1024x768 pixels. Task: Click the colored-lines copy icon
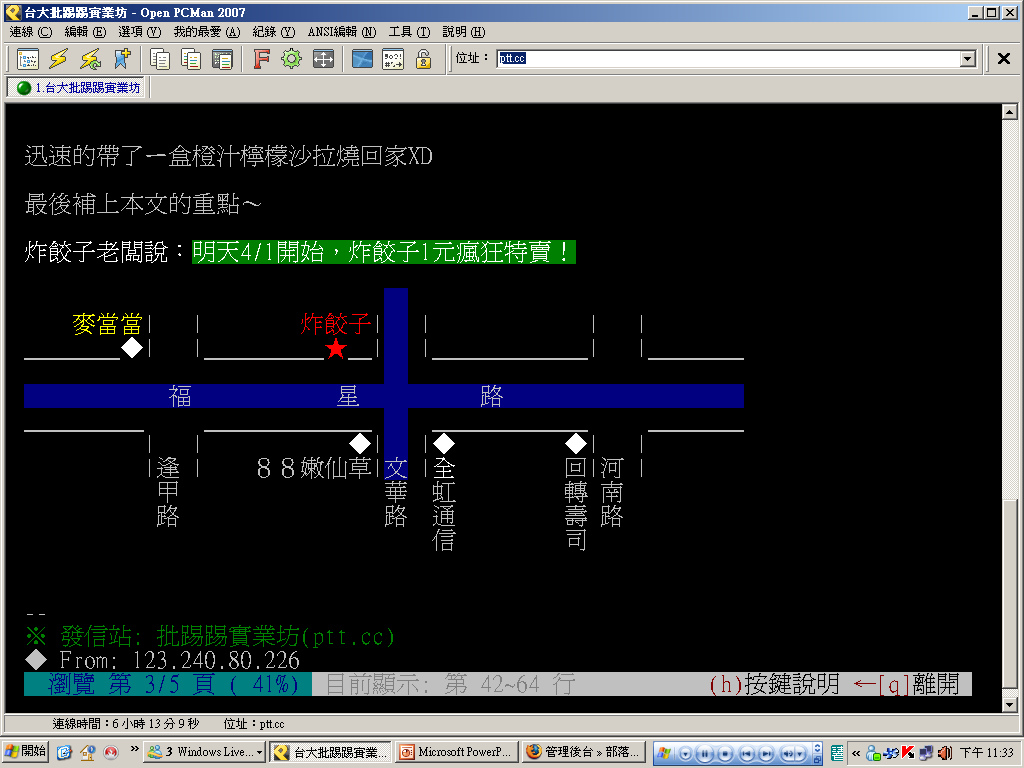[191, 59]
